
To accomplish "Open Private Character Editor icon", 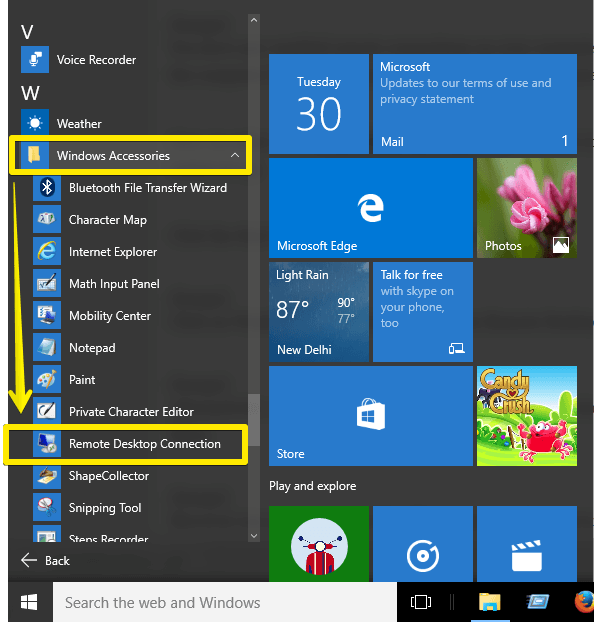I will pos(47,411).
